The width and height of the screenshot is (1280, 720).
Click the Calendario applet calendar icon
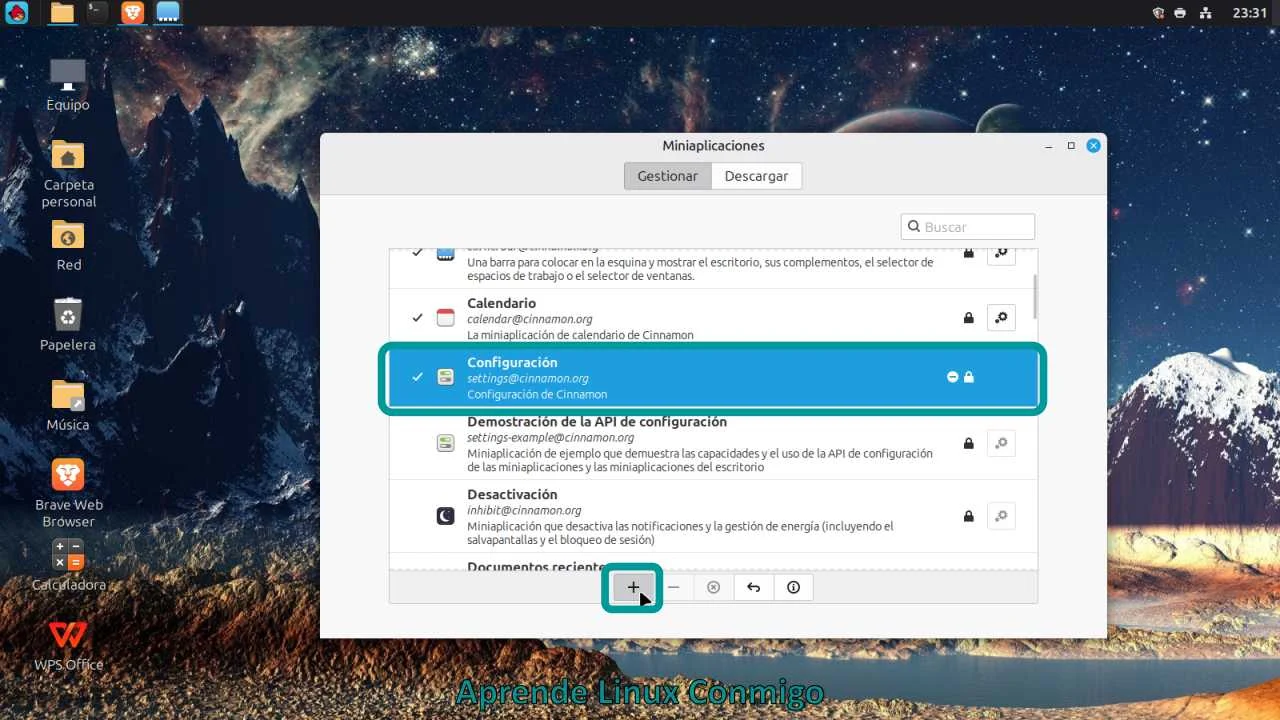(x=446, y=318)
